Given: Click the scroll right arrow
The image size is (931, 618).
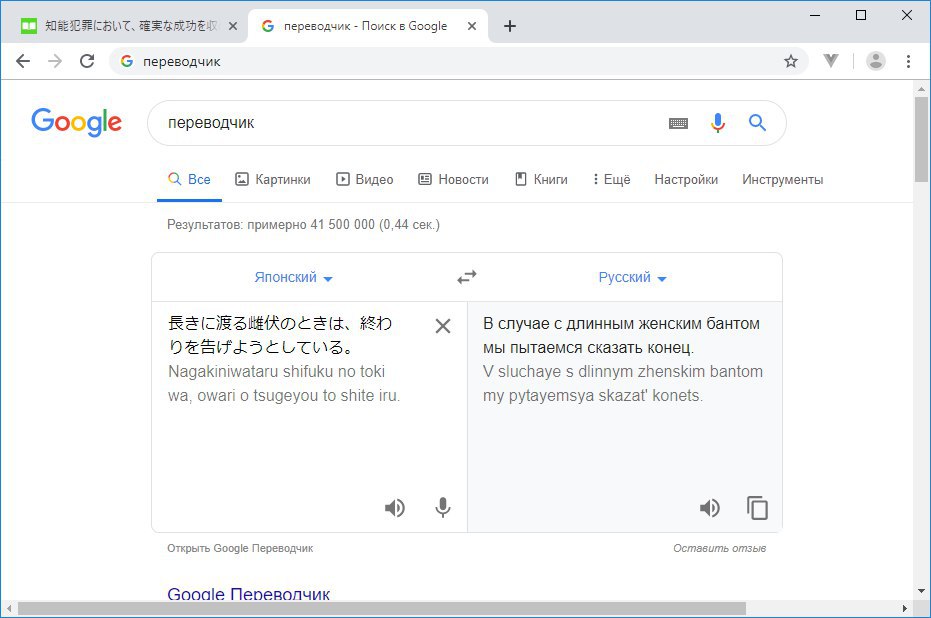Looking at the screenshot, I should [x=905, y=609].
